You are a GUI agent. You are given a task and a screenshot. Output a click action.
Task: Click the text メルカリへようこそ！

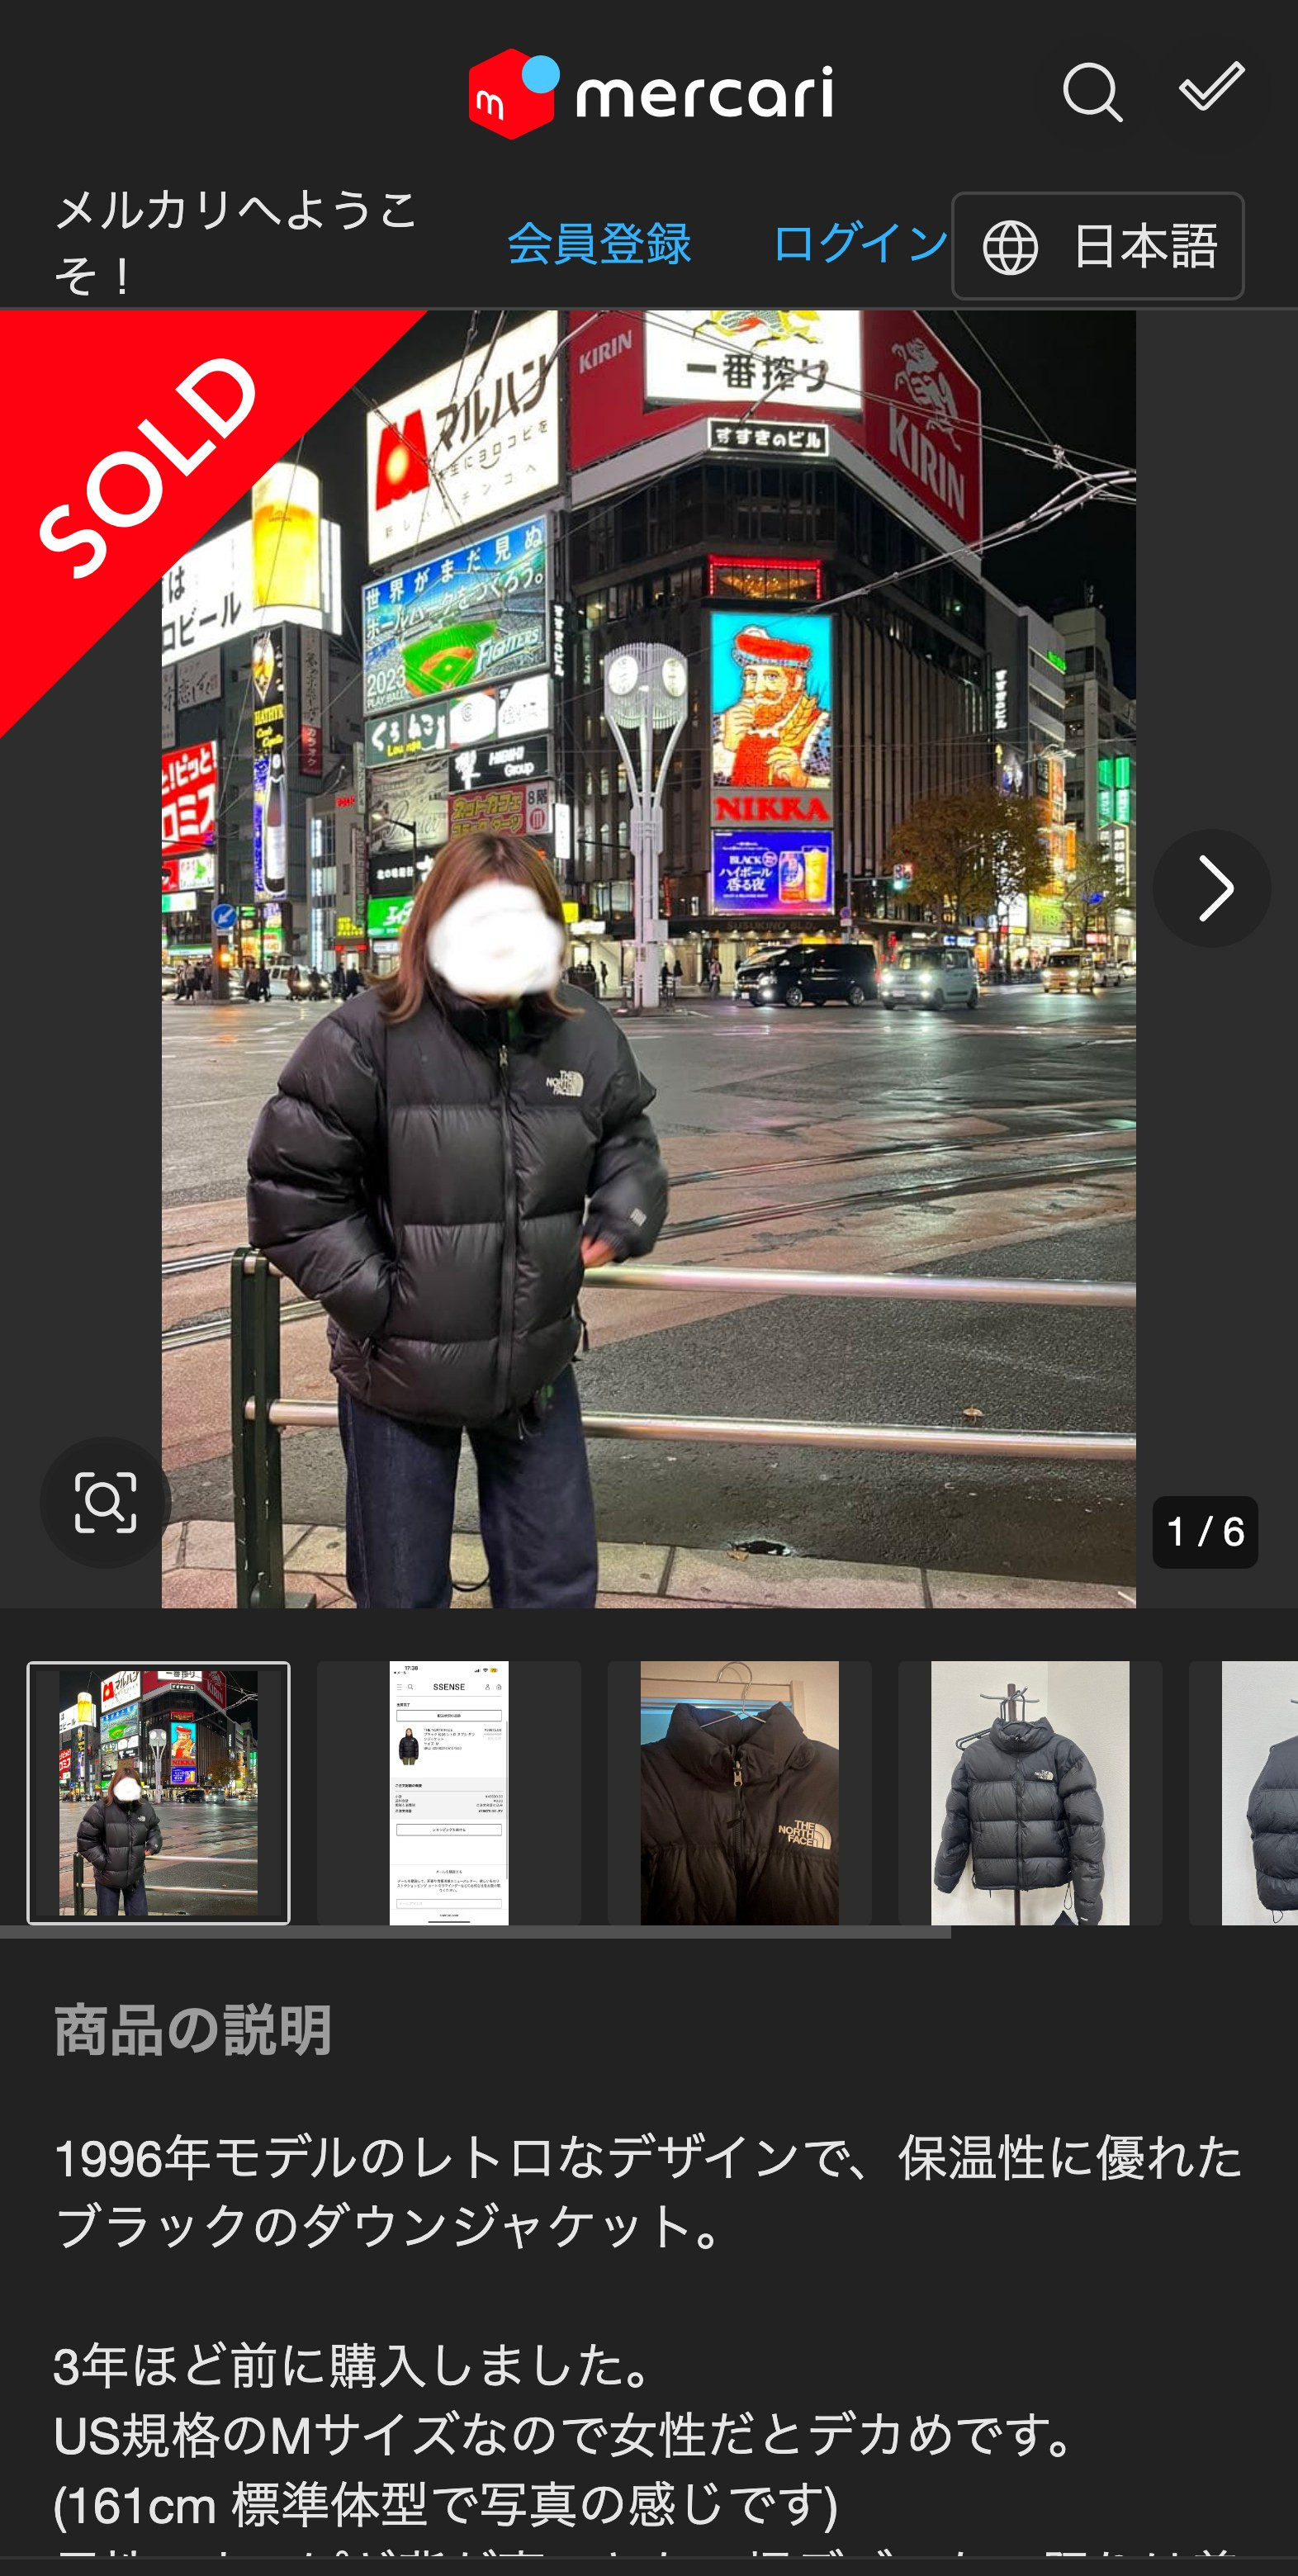pyautogui.click(x=237, y=243)
